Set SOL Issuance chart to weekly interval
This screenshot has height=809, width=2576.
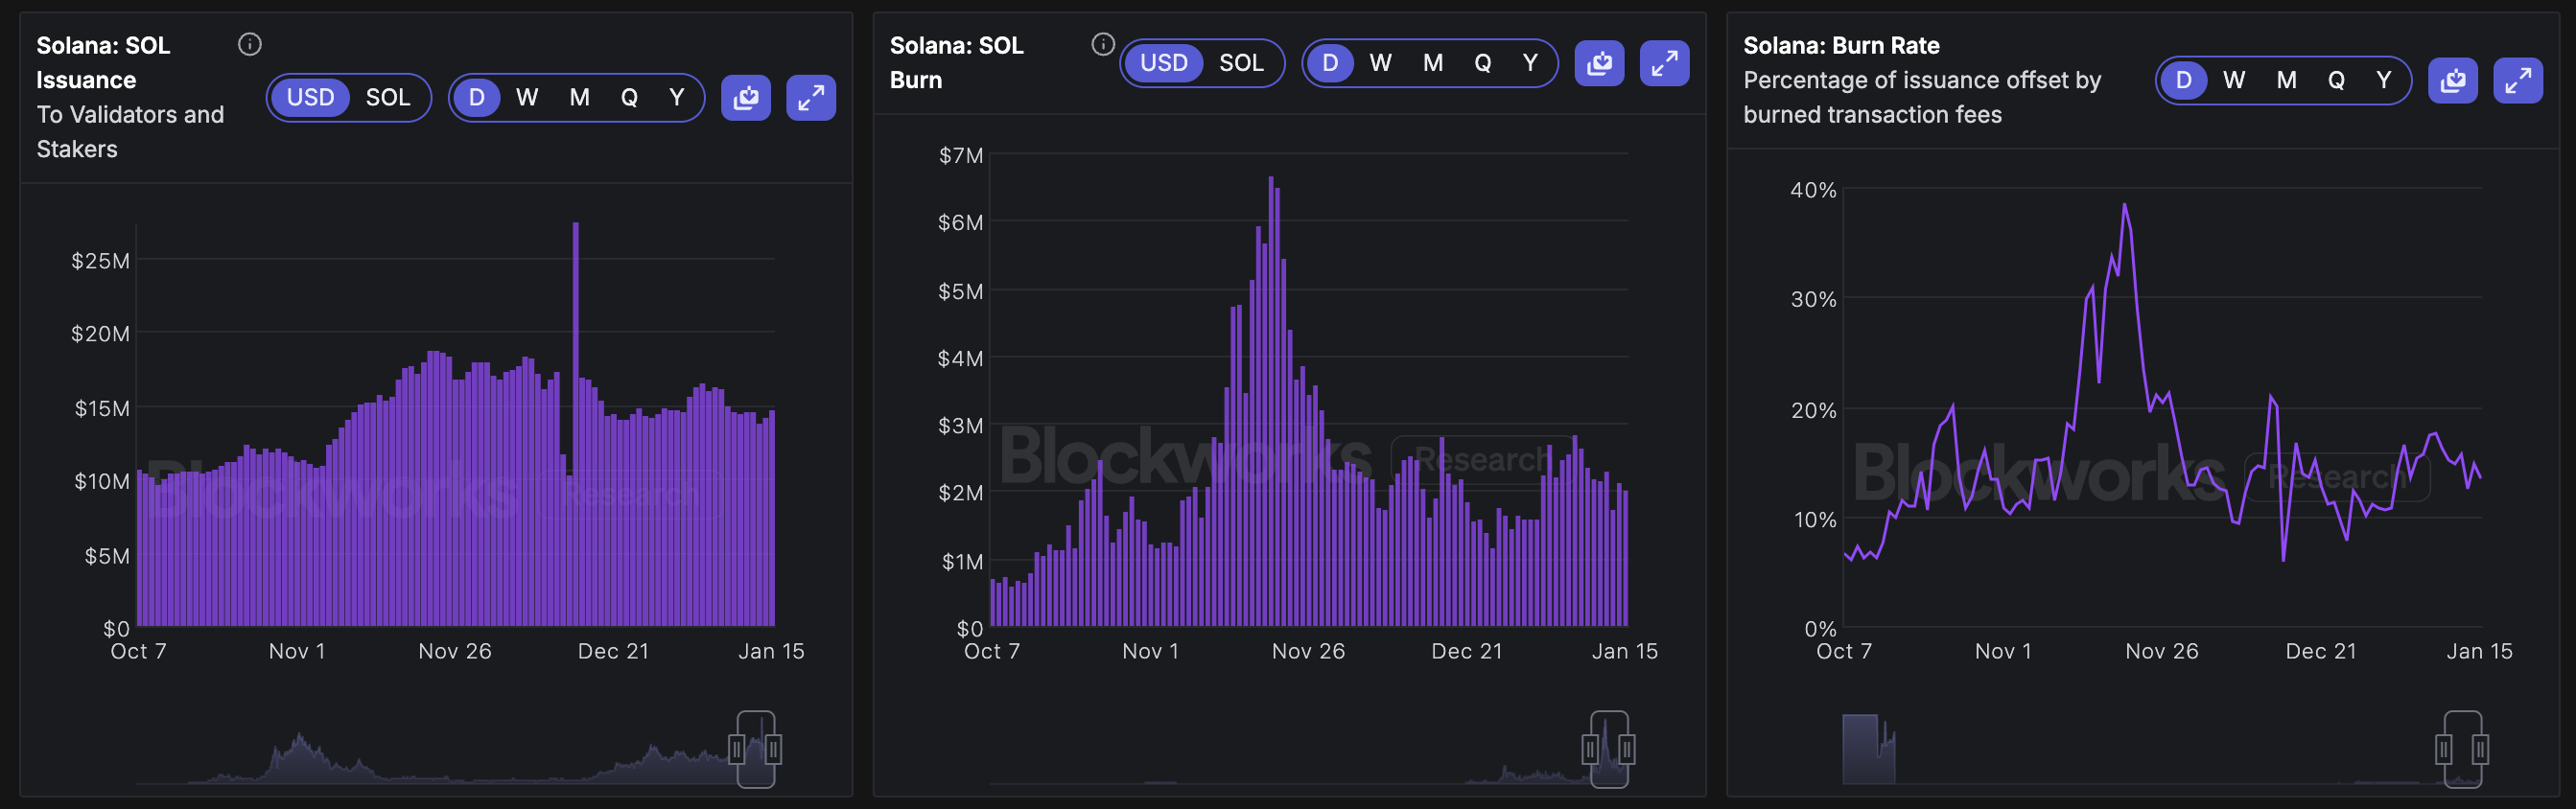[527, 98]
